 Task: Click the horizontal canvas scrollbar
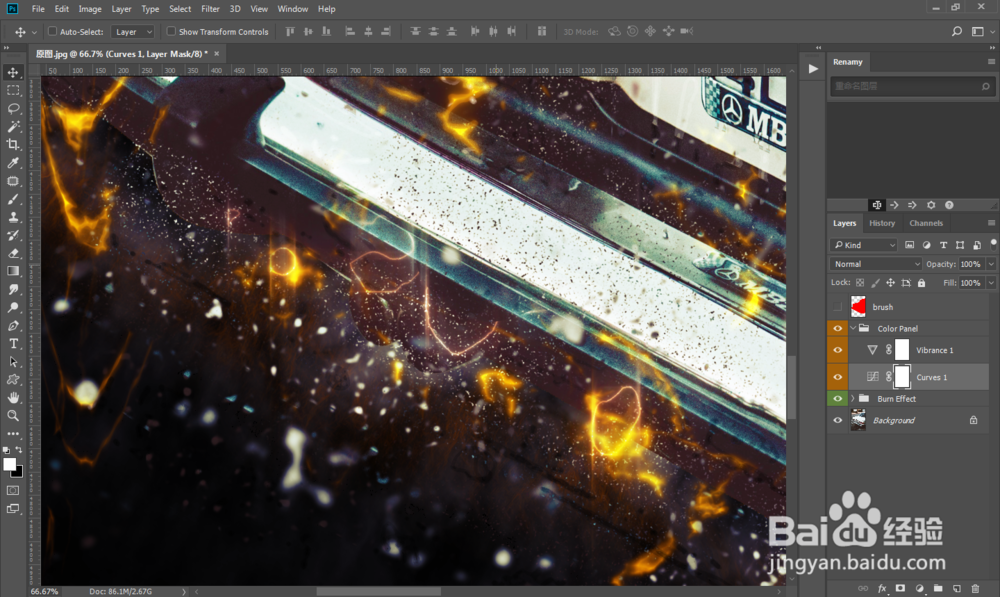coord(379,591)
